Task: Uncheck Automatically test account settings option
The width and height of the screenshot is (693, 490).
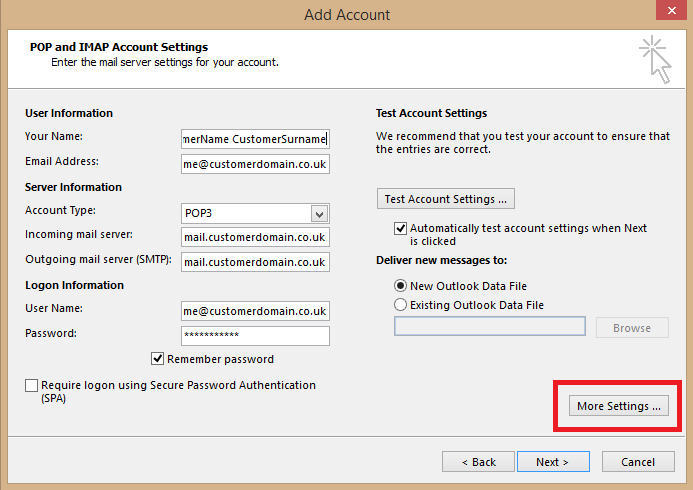Action: tap(401, 228)
